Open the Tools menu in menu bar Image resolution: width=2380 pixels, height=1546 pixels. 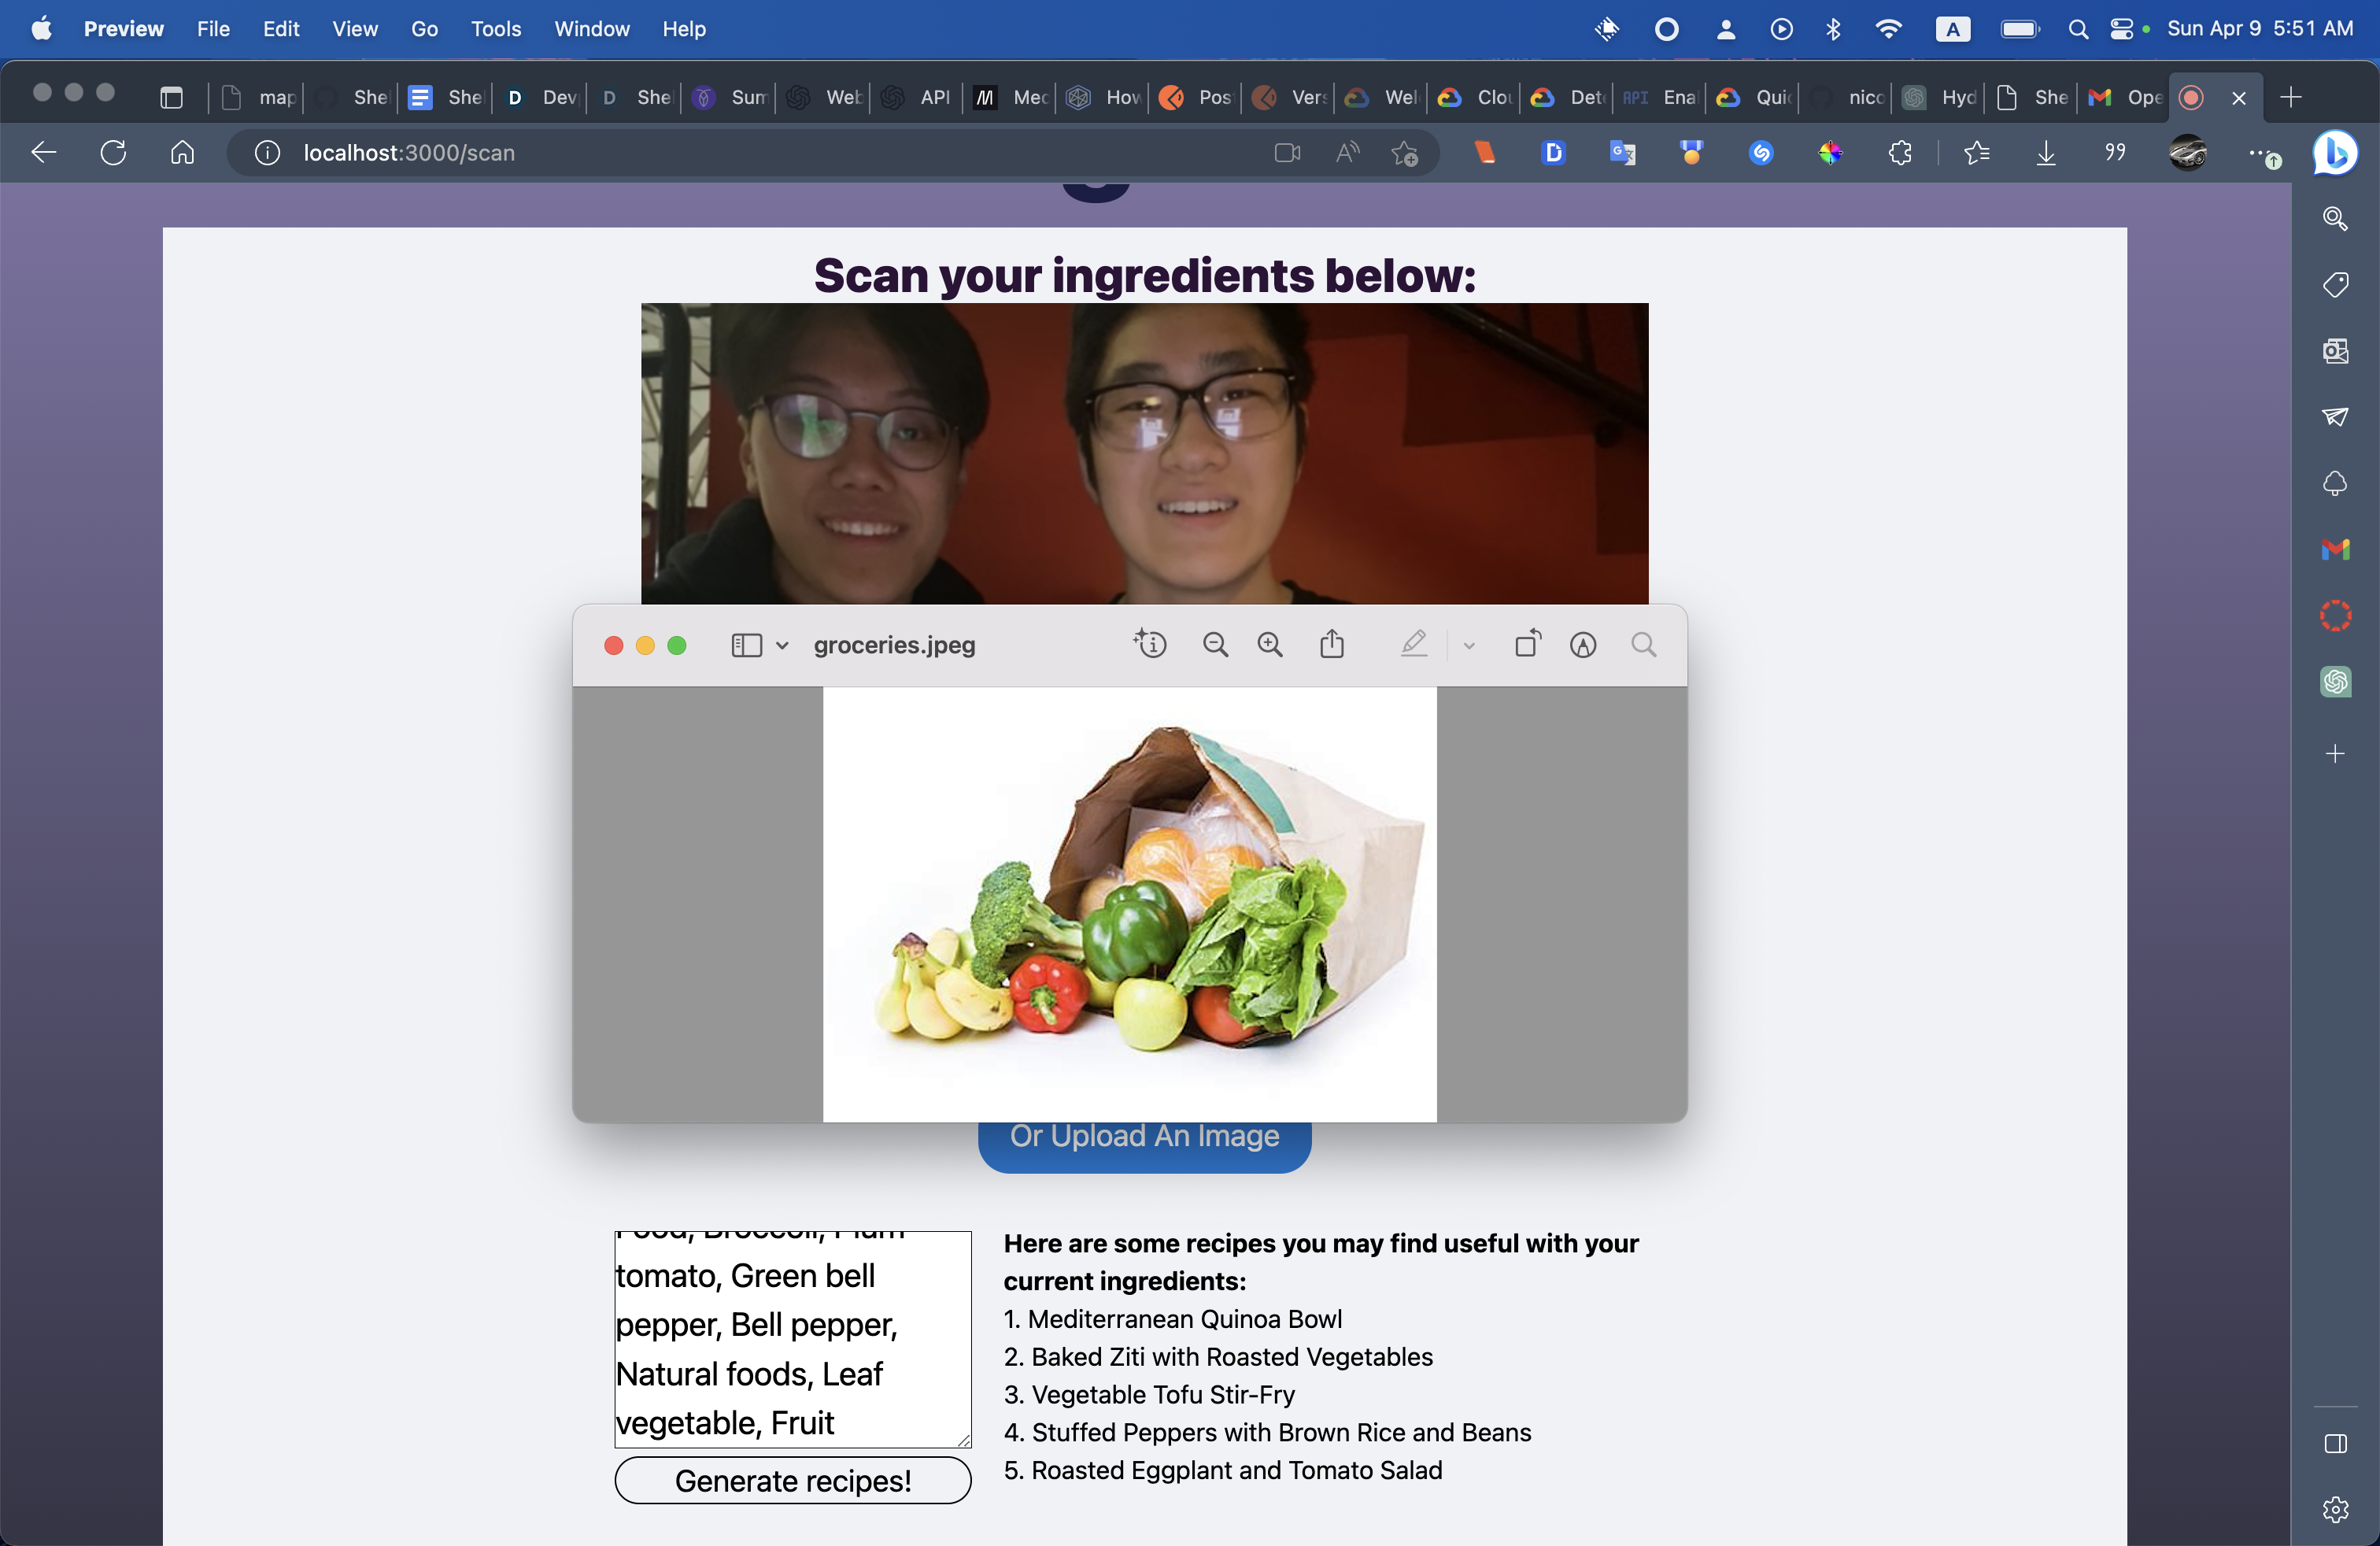(x=496, y=29)
